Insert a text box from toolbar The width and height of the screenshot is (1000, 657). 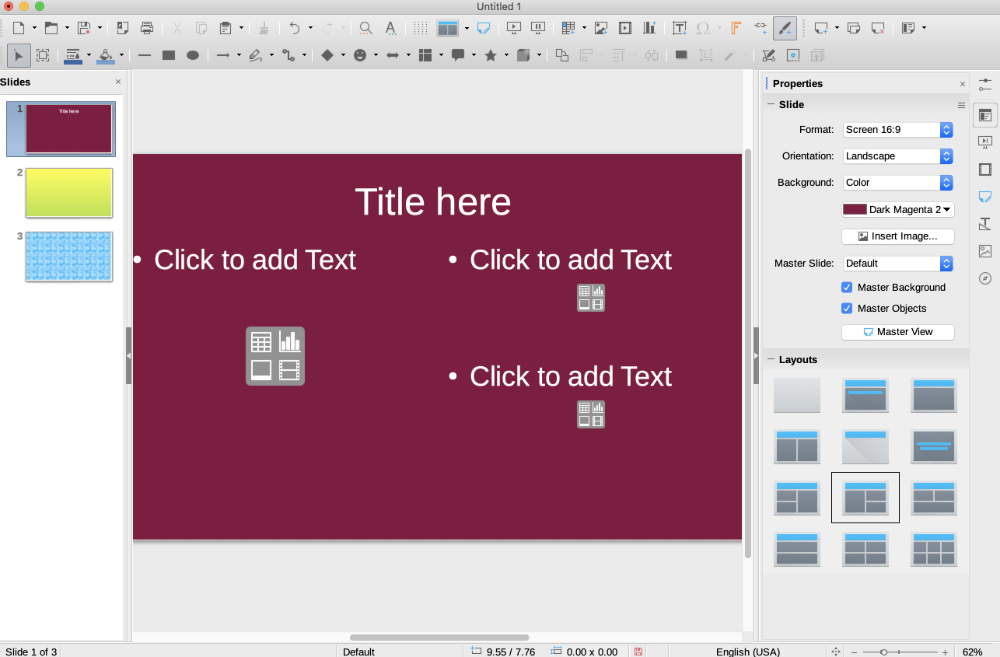click(679, 28)
